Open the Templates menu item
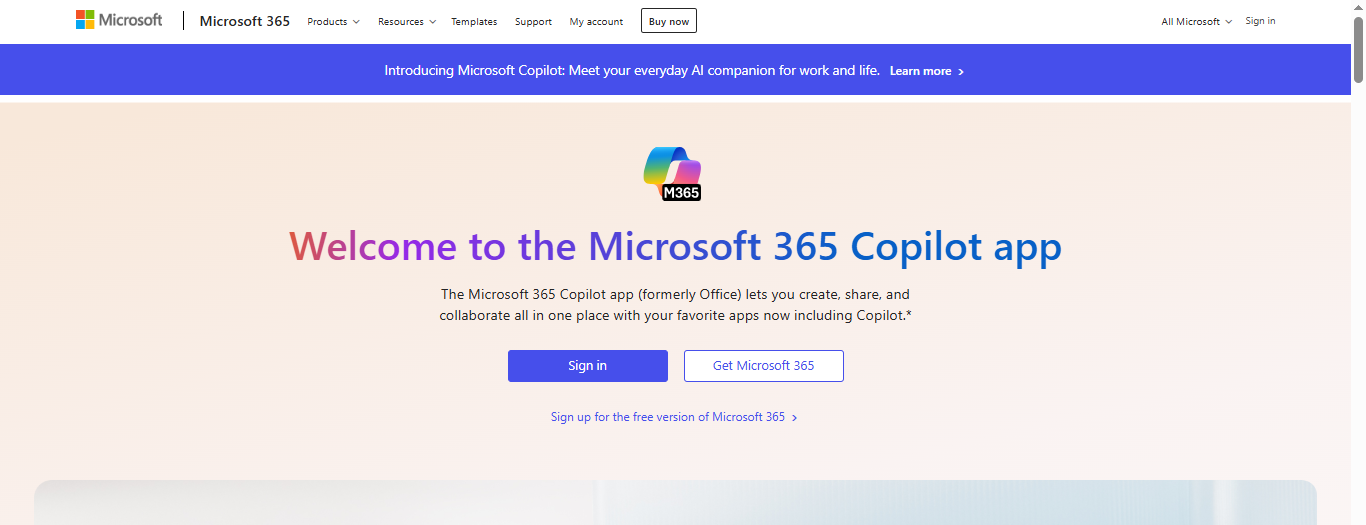1366x525 pixels. click(x=474, y=22)
